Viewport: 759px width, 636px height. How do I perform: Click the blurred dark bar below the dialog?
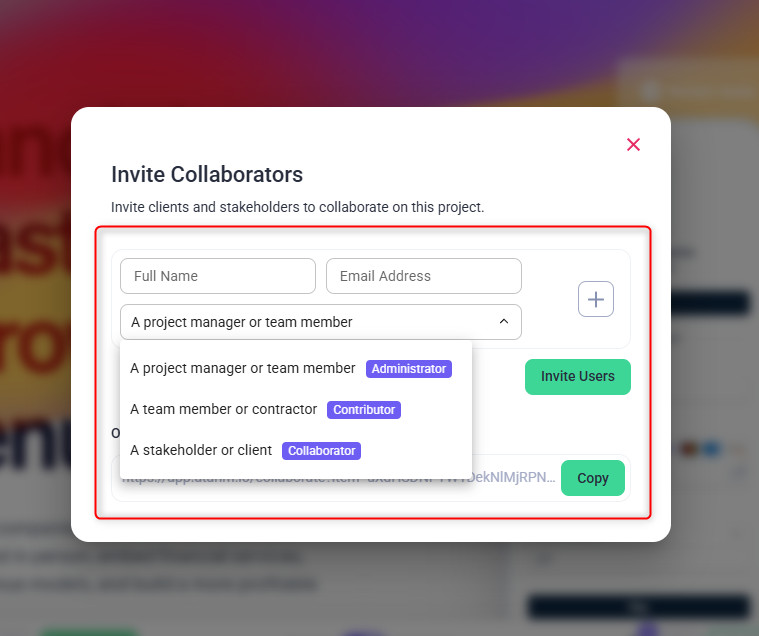[x=639, y=606]
